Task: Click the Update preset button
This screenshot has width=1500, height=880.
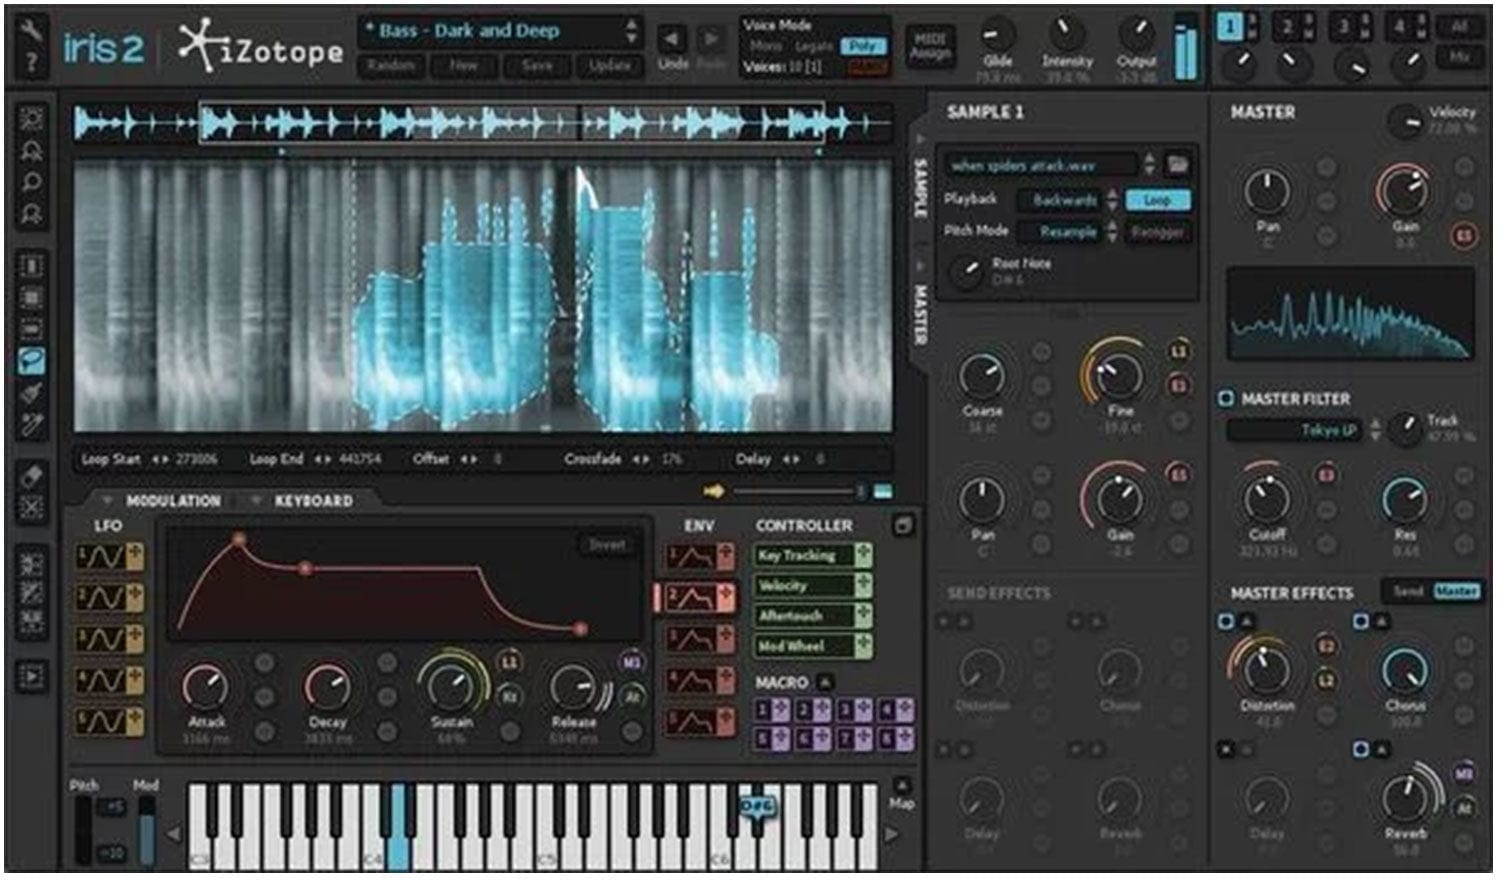Action: (609, 66)
